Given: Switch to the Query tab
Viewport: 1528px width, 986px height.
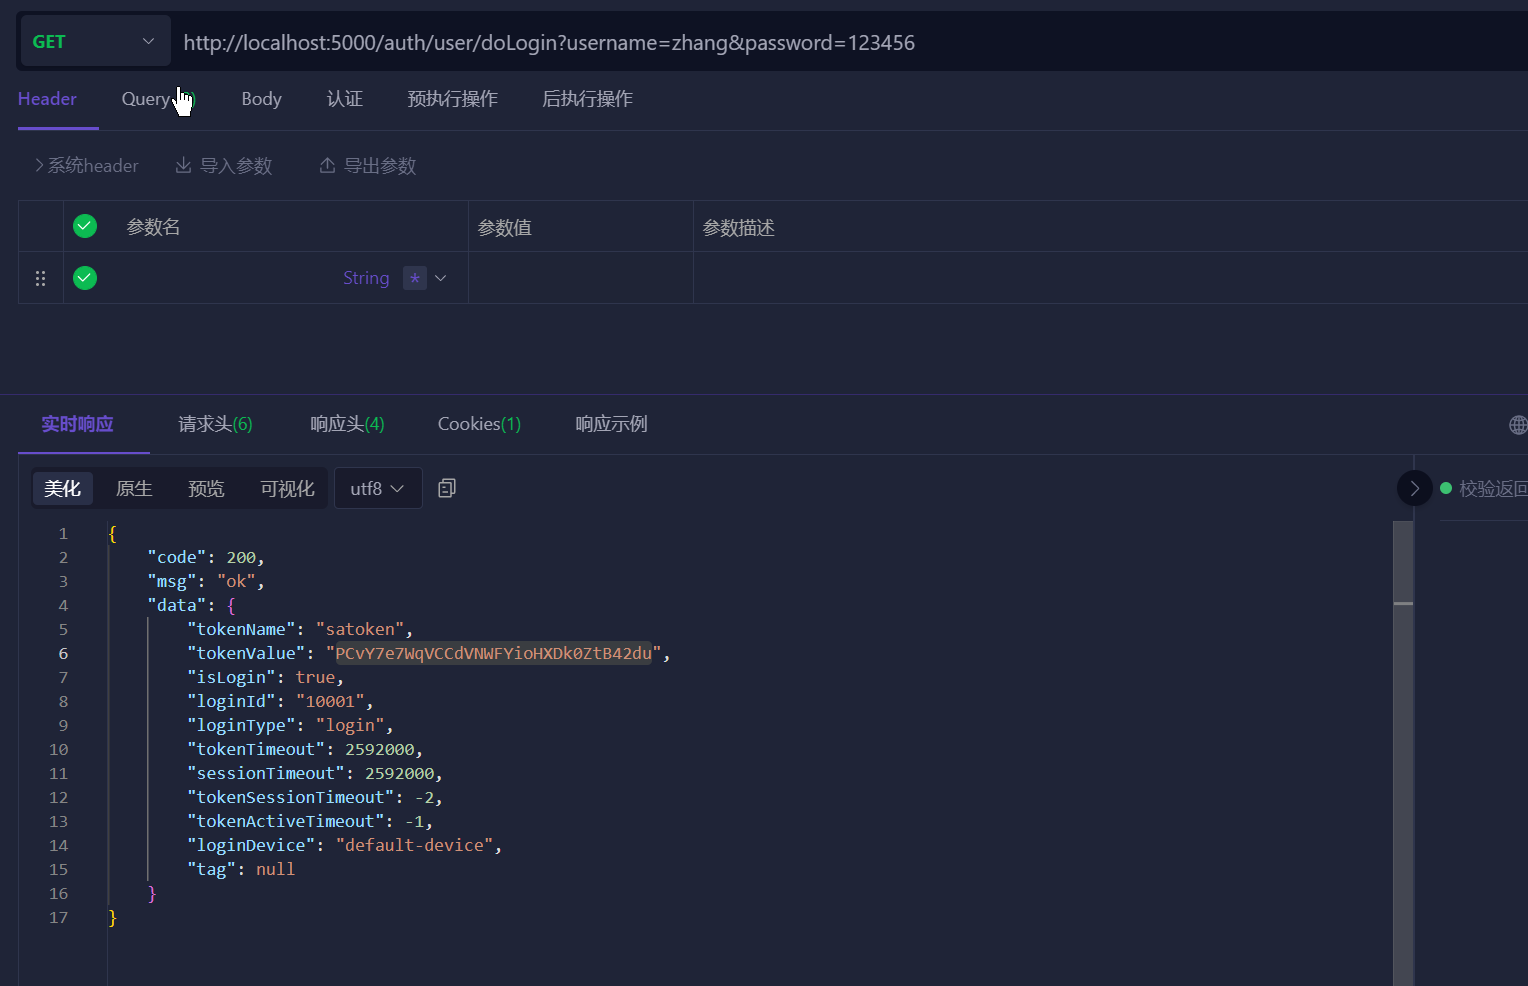Looking at the screenshot, I should pyautogui.click(x=146, y=99).
